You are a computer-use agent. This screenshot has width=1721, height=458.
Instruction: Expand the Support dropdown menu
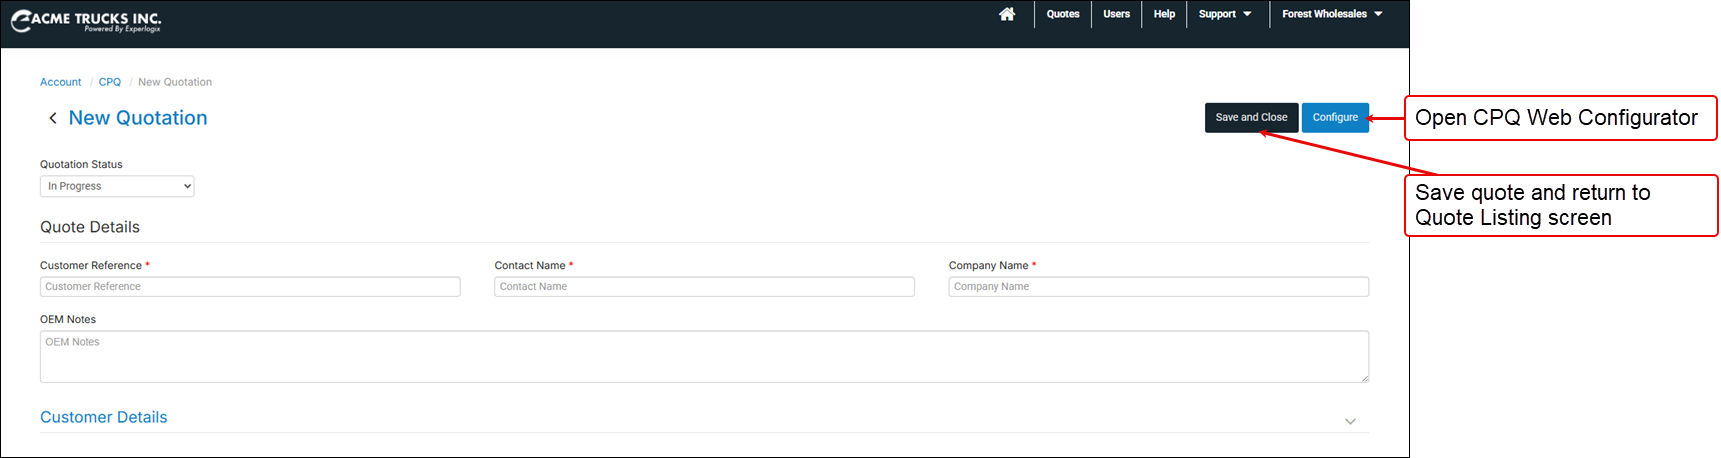[1225, 14]
